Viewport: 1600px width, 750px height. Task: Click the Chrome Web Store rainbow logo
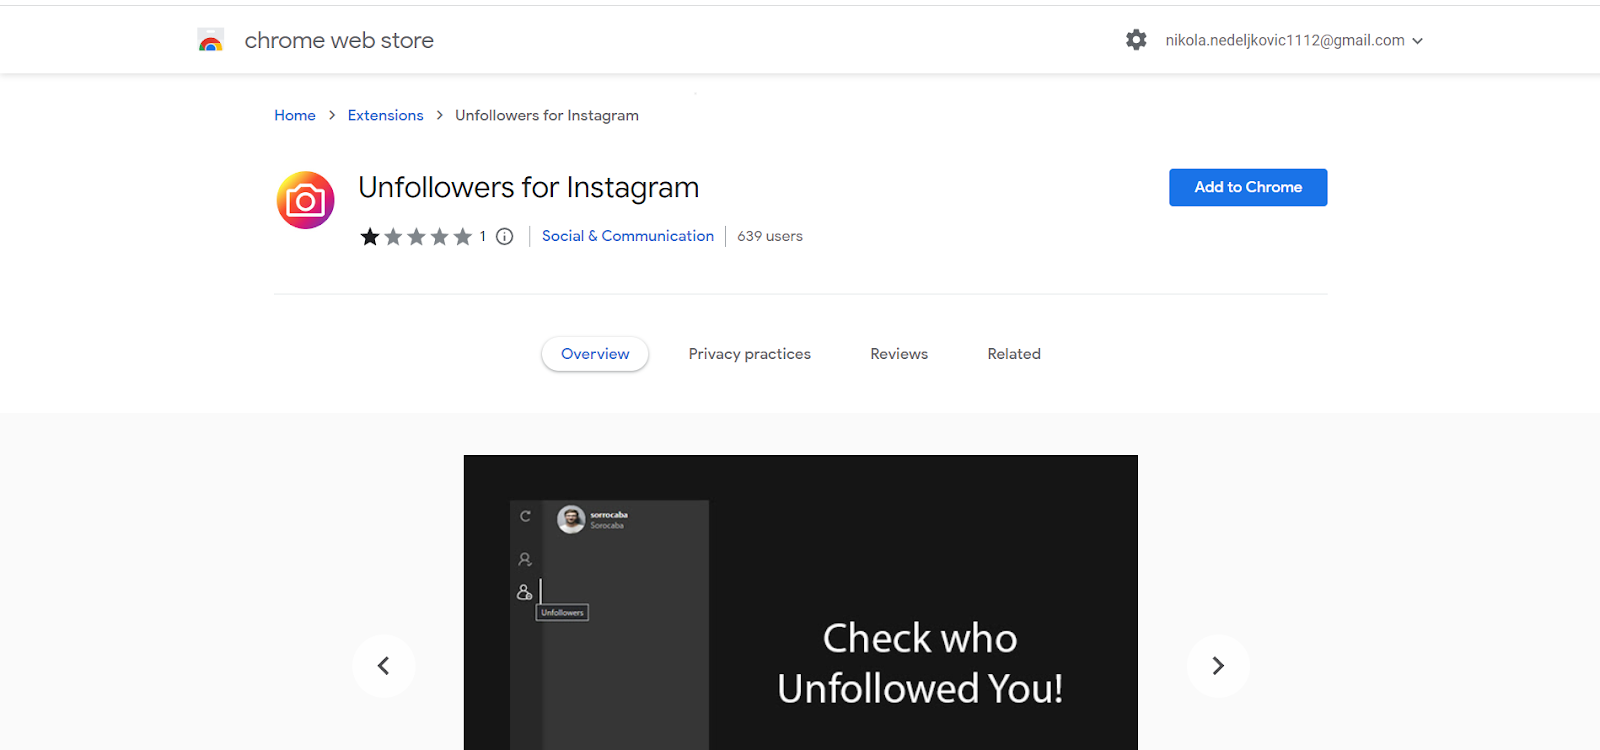[x=210, y=41]
